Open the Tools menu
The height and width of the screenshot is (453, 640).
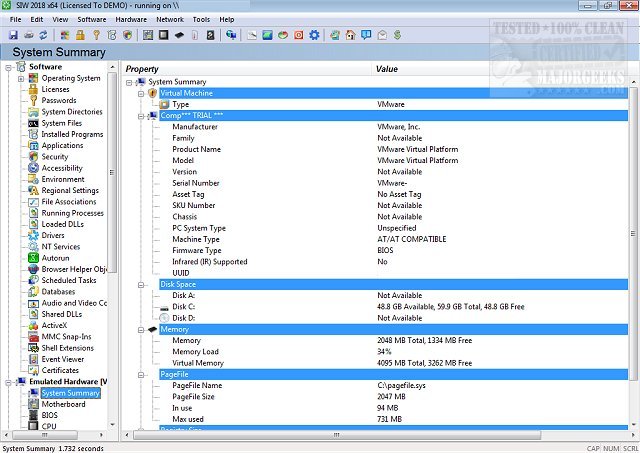point(201,19)
